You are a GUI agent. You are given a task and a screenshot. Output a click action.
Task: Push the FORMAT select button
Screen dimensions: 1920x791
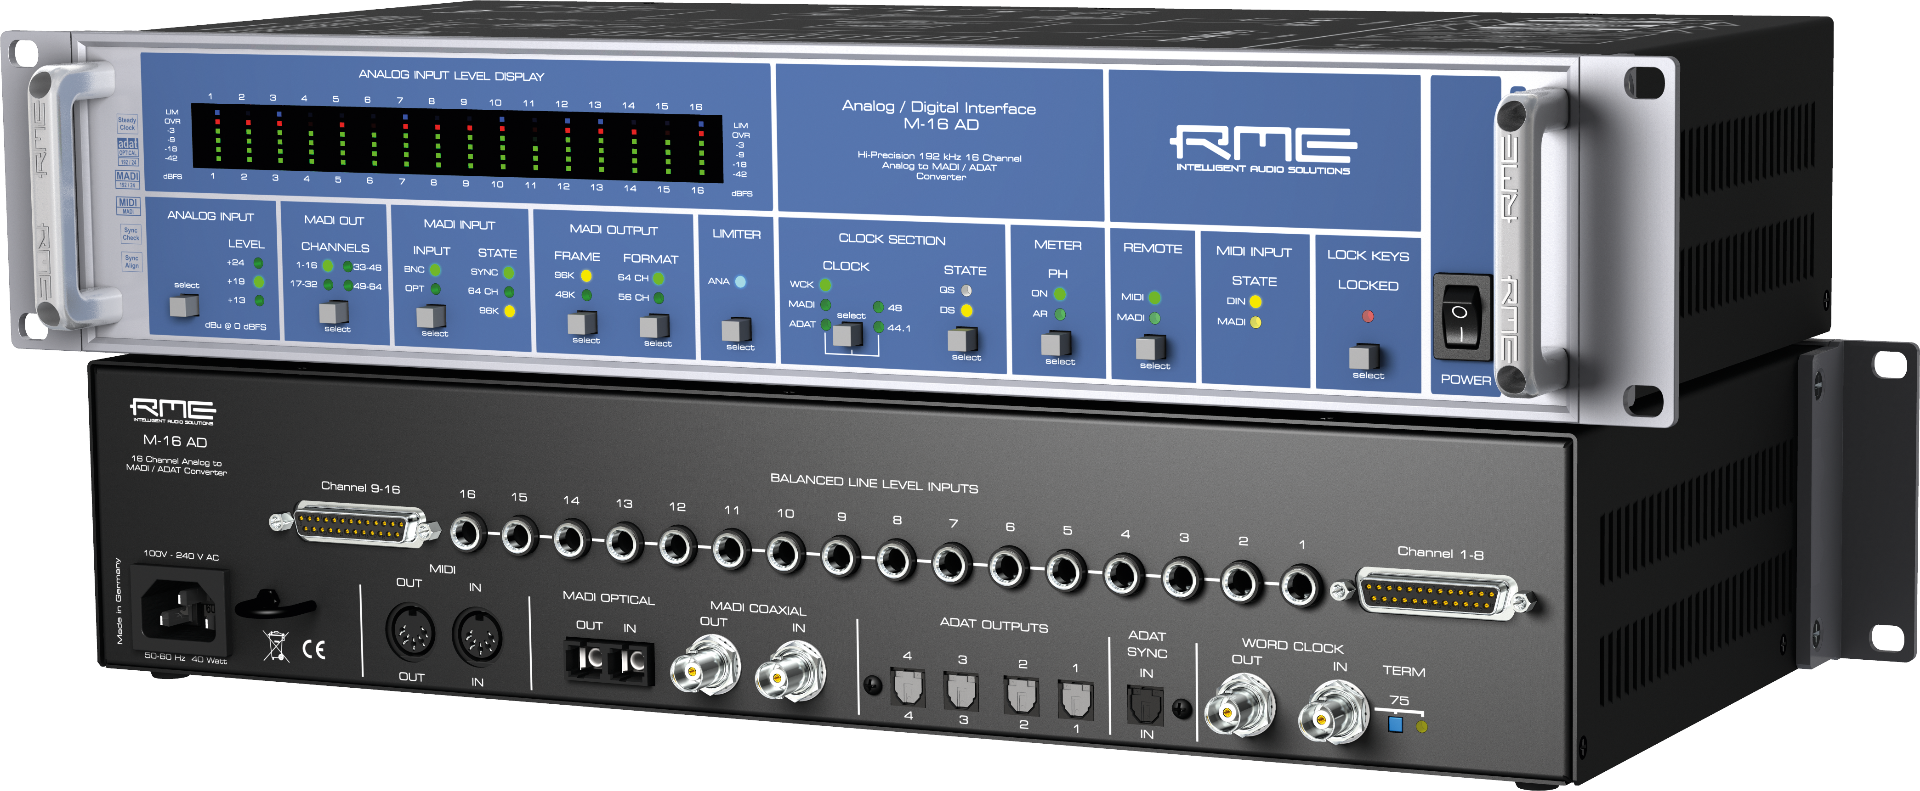(x=654, y=326)
